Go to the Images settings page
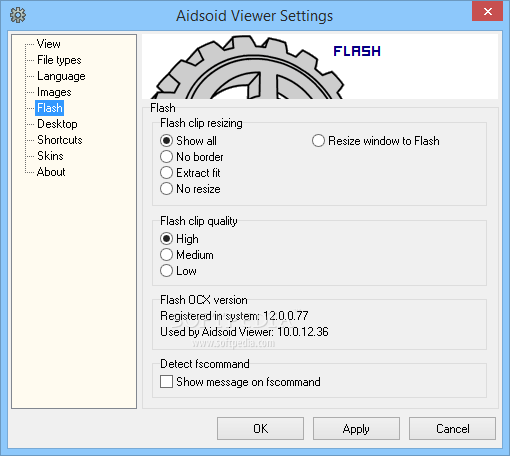 click(x=54, y=92)
